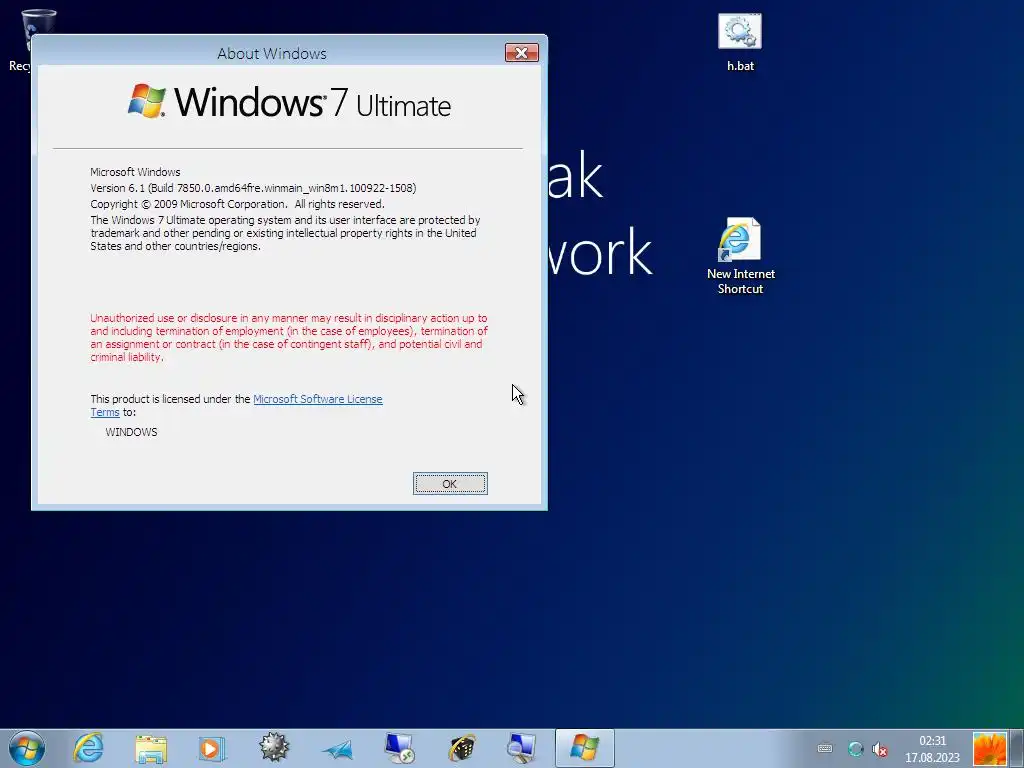Click the paper airplane taskbar icon

click(x=337, y=750)
